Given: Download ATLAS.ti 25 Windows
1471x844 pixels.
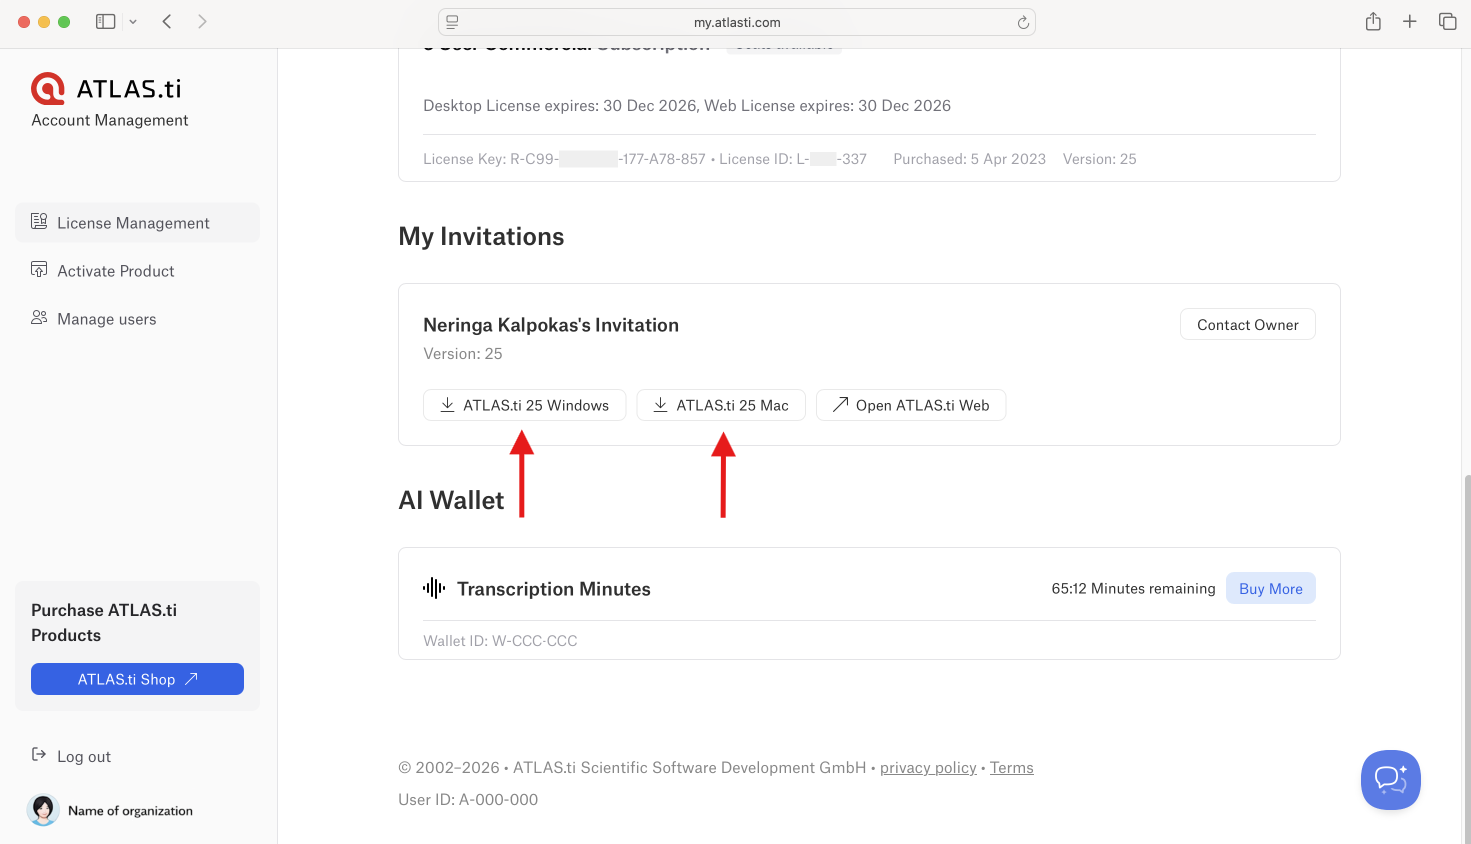Looking at the screenshot, I should (524, 405).
